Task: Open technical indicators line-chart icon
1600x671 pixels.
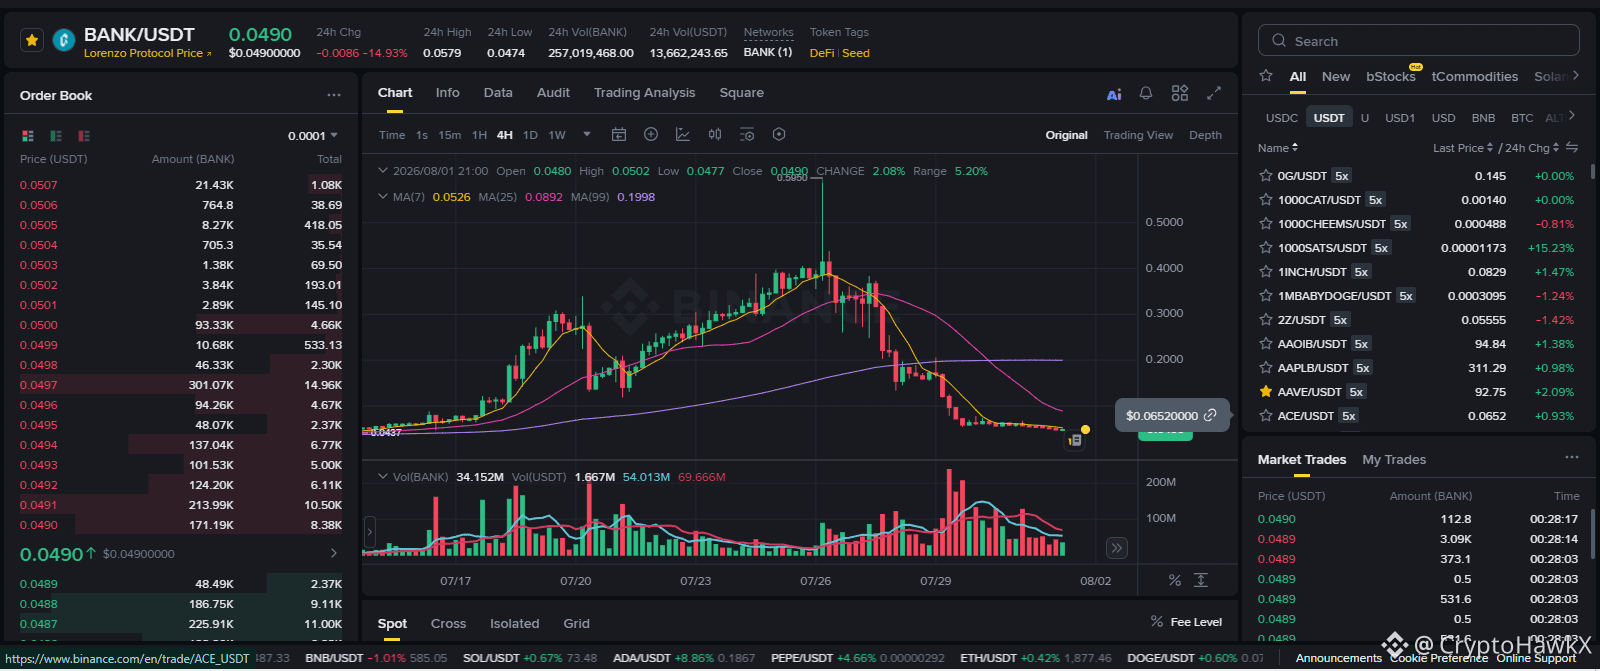Action: pos(683,134)
